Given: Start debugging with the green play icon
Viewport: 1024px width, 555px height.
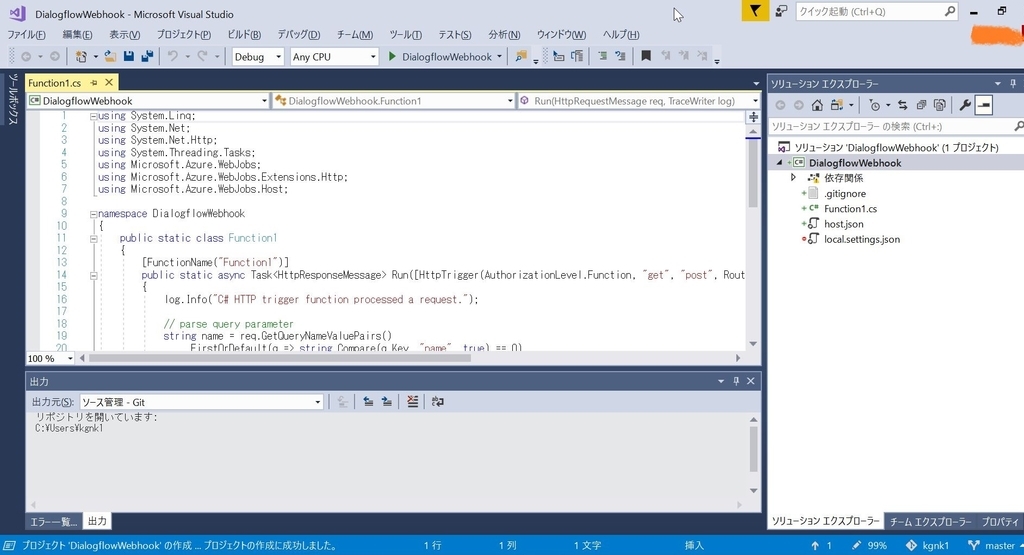Looking at the screenshot, I should [x=392, y=57].
